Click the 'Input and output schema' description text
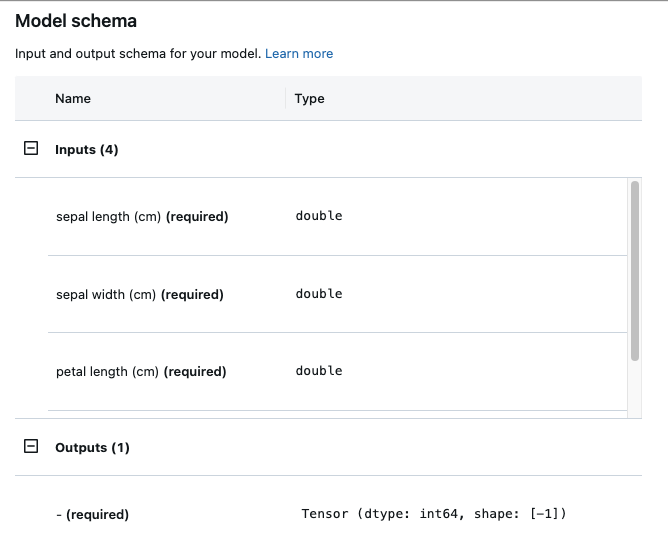This screenshot has width=668, height=543. click(x=137, y=53)
